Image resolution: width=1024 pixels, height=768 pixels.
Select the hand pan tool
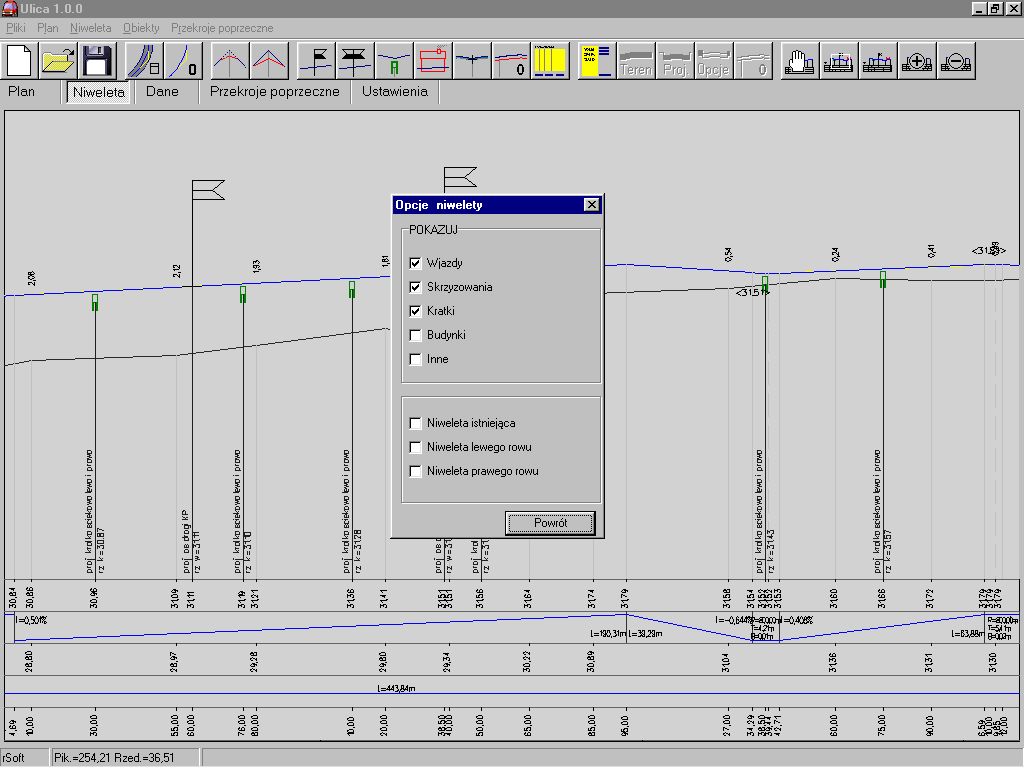797,61
